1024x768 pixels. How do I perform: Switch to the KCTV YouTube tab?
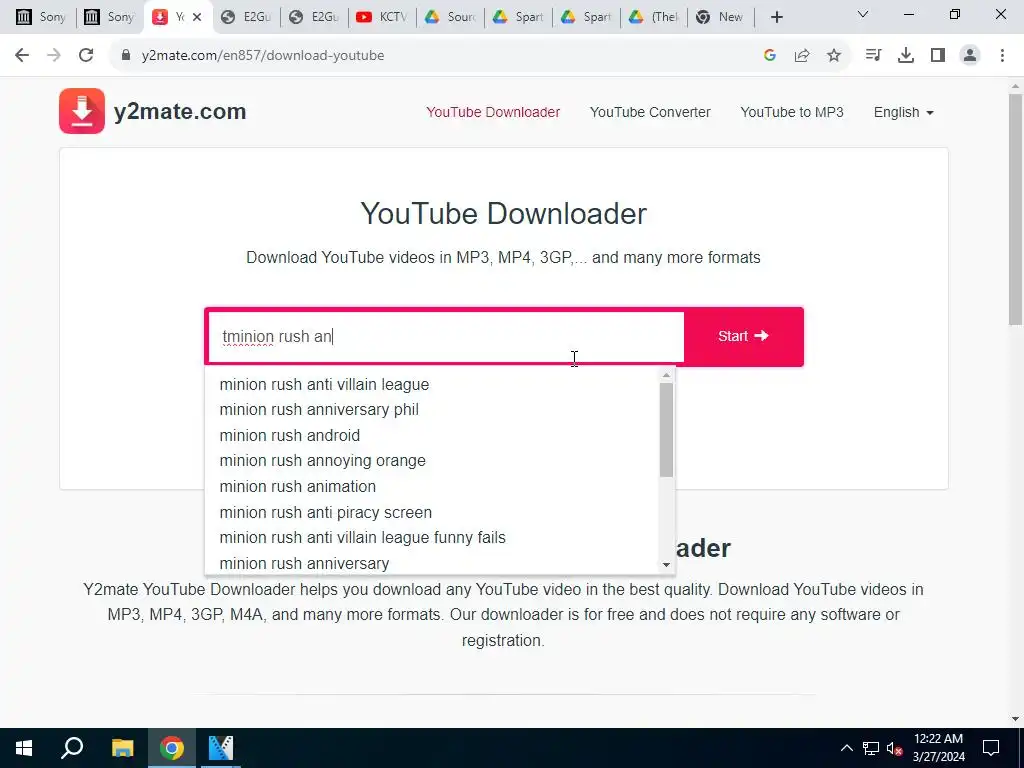381,17
